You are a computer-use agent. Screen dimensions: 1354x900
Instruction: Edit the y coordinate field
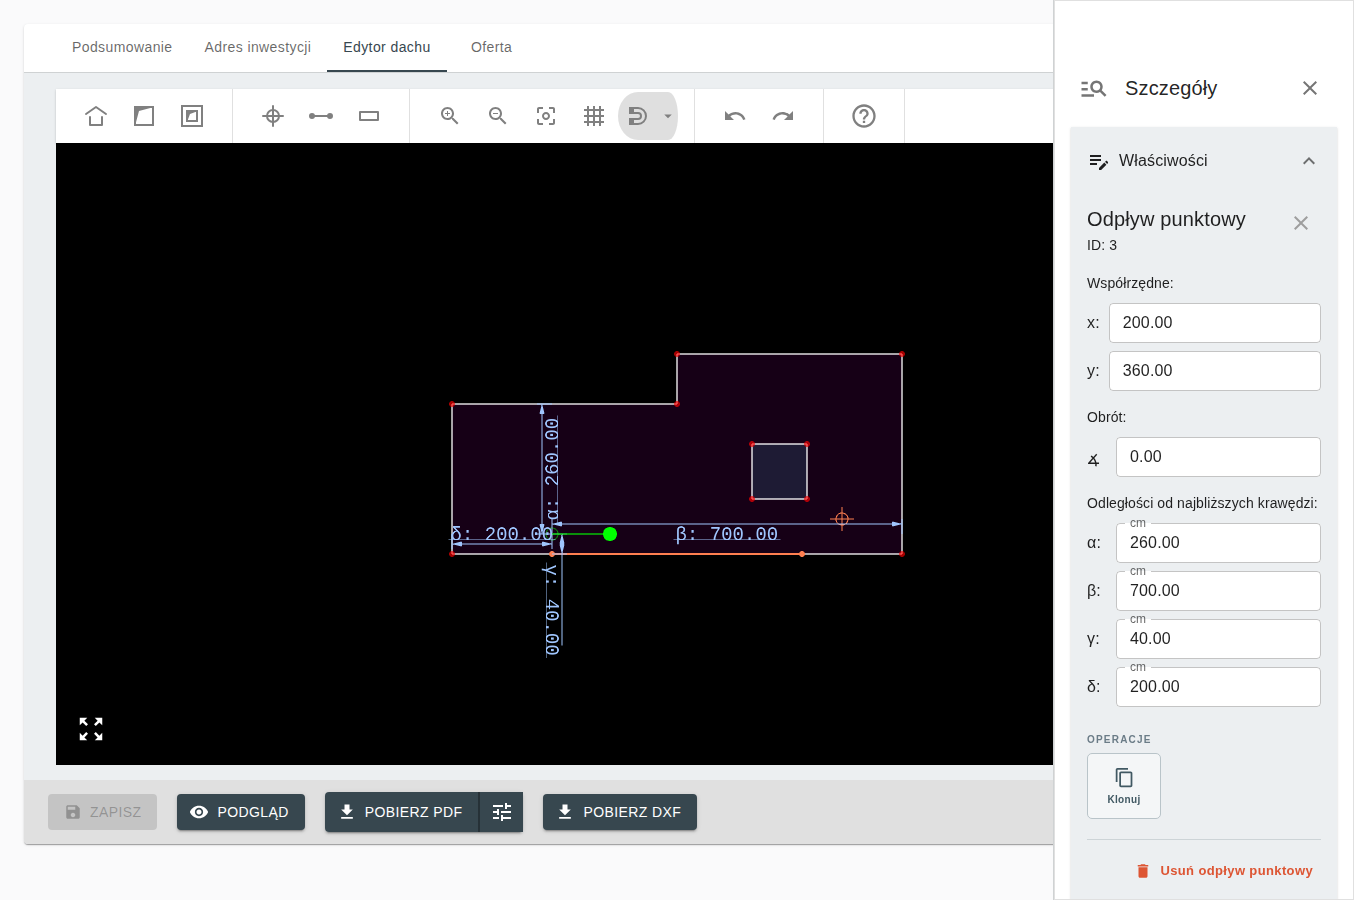[1215, 371]
